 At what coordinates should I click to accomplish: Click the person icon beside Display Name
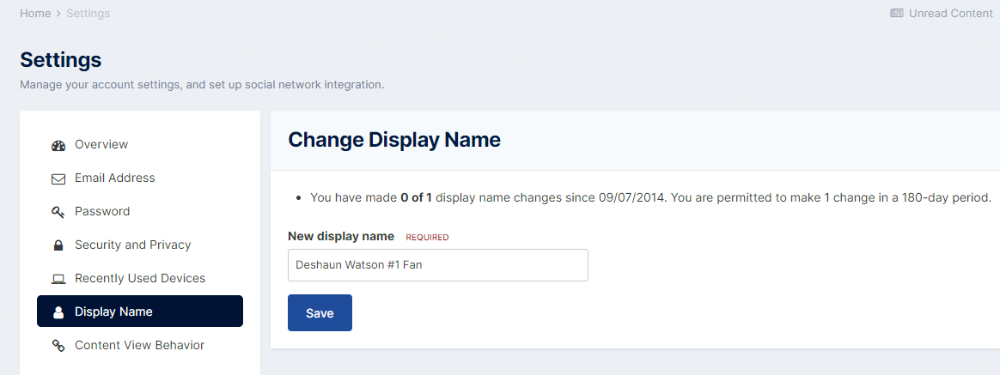(58, 312)
